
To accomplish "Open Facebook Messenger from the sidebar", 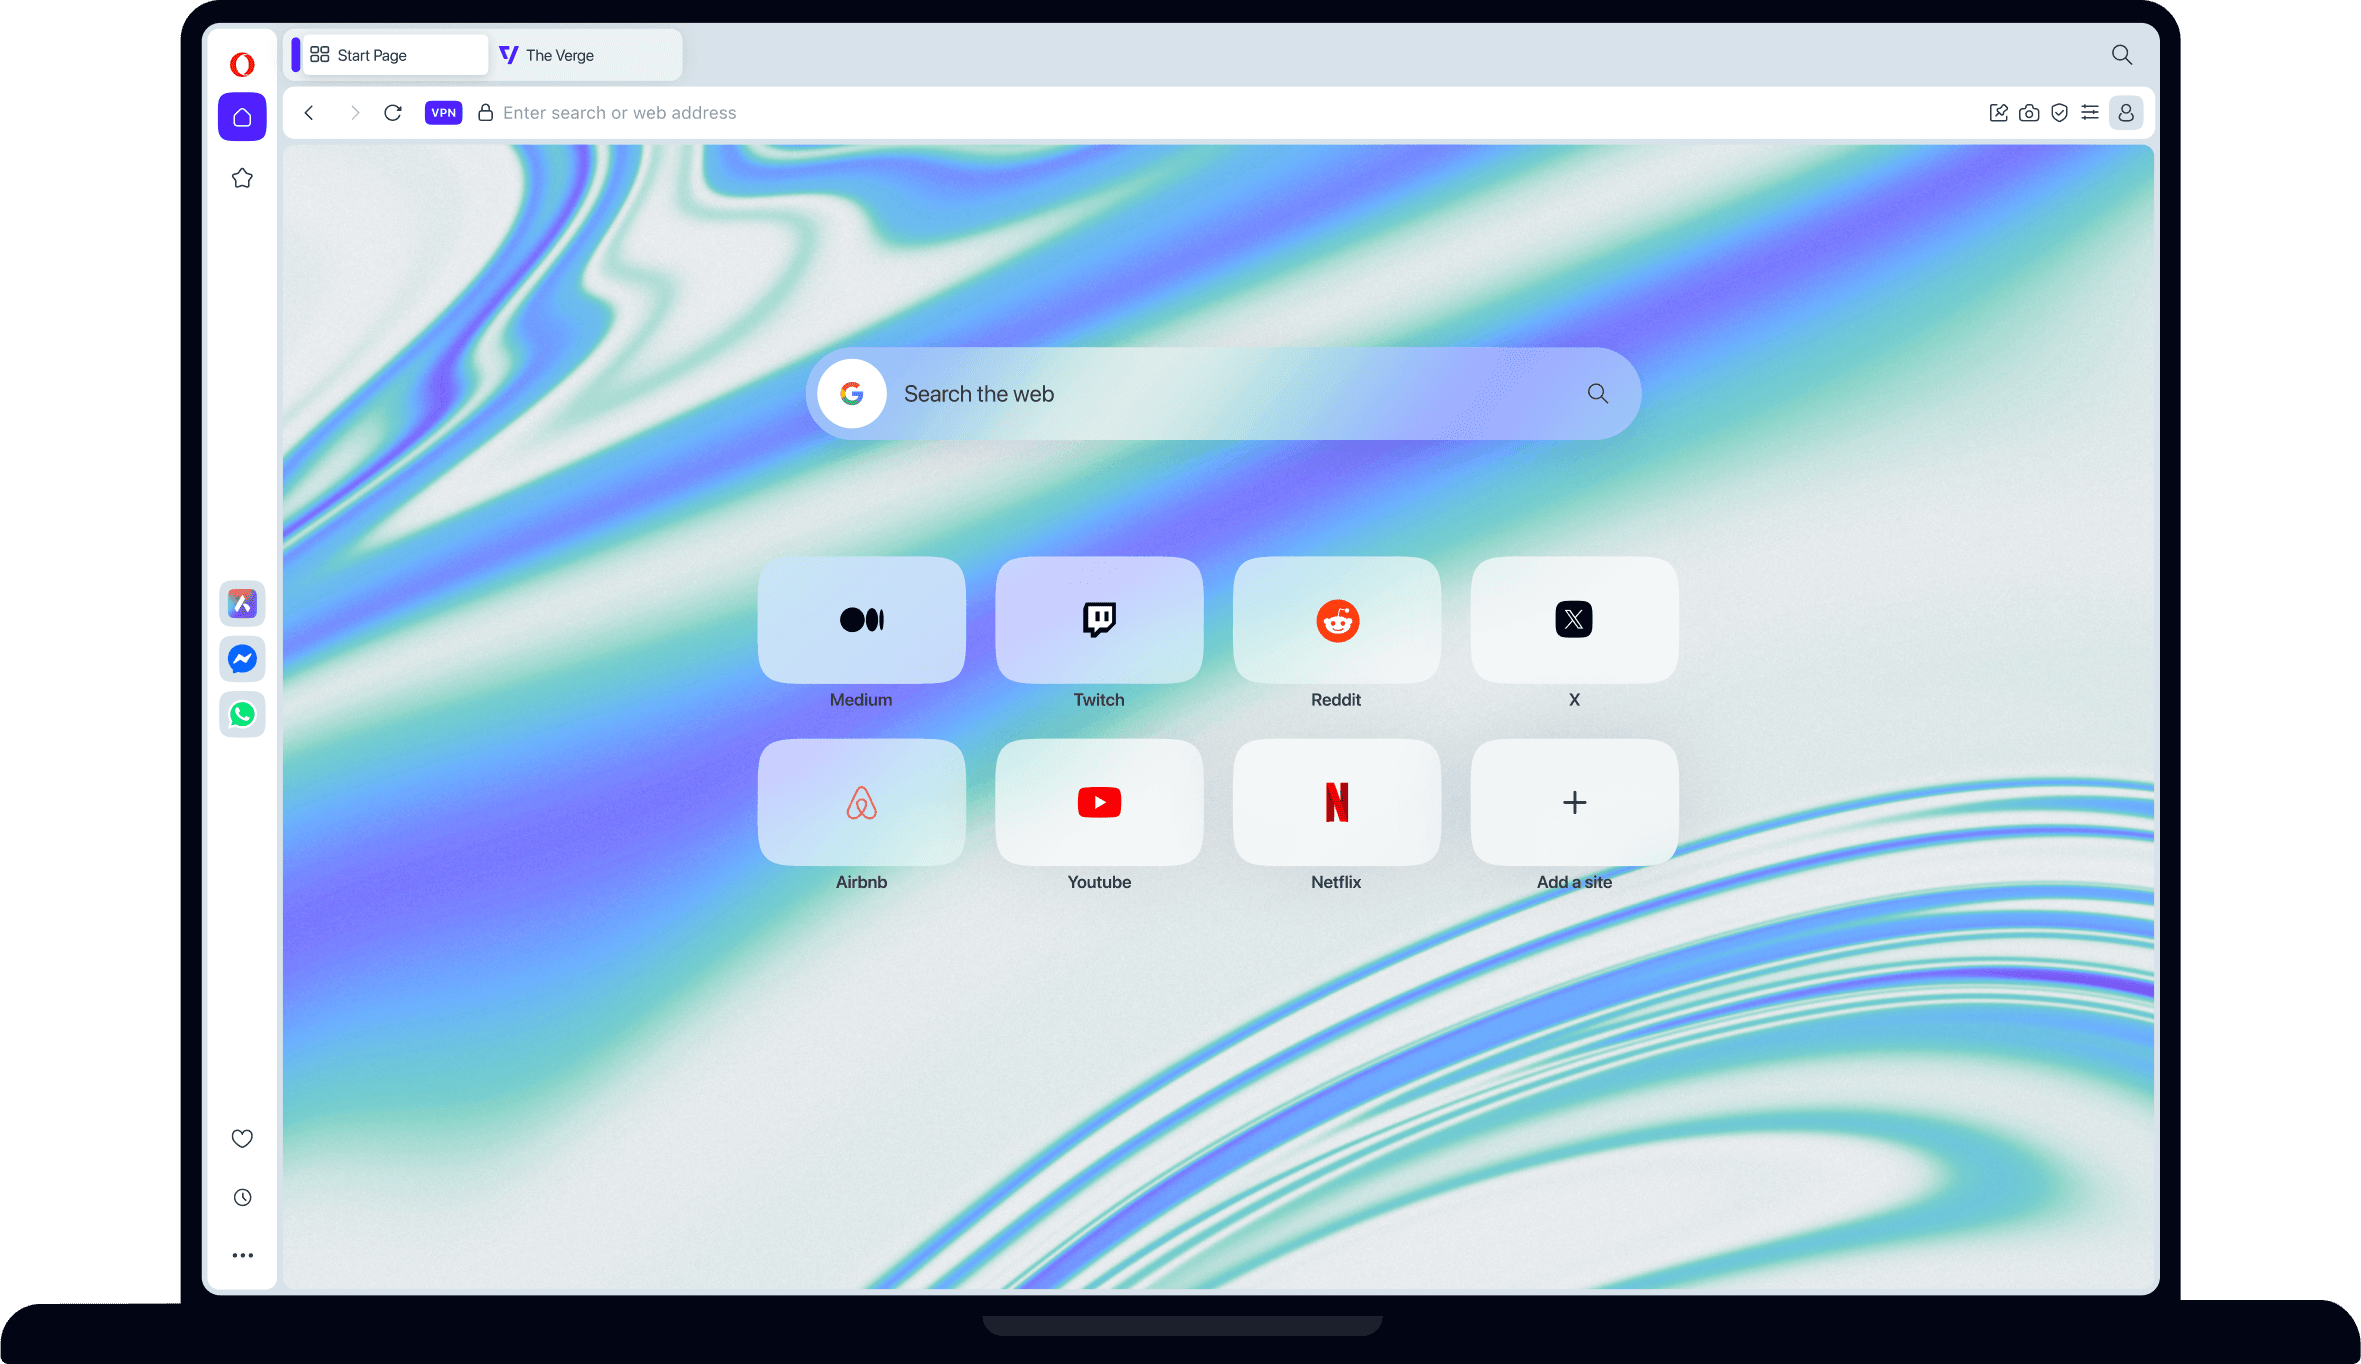I will click(242, 659).
